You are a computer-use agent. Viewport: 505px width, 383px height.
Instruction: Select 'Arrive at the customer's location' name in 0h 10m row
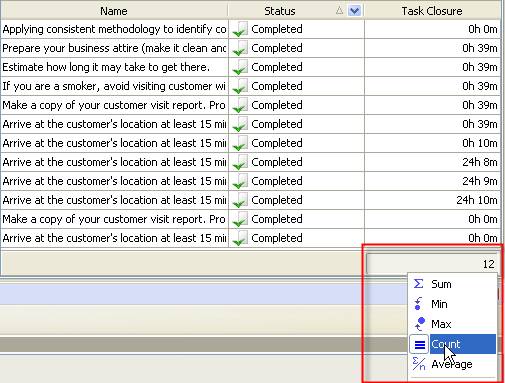114,143
